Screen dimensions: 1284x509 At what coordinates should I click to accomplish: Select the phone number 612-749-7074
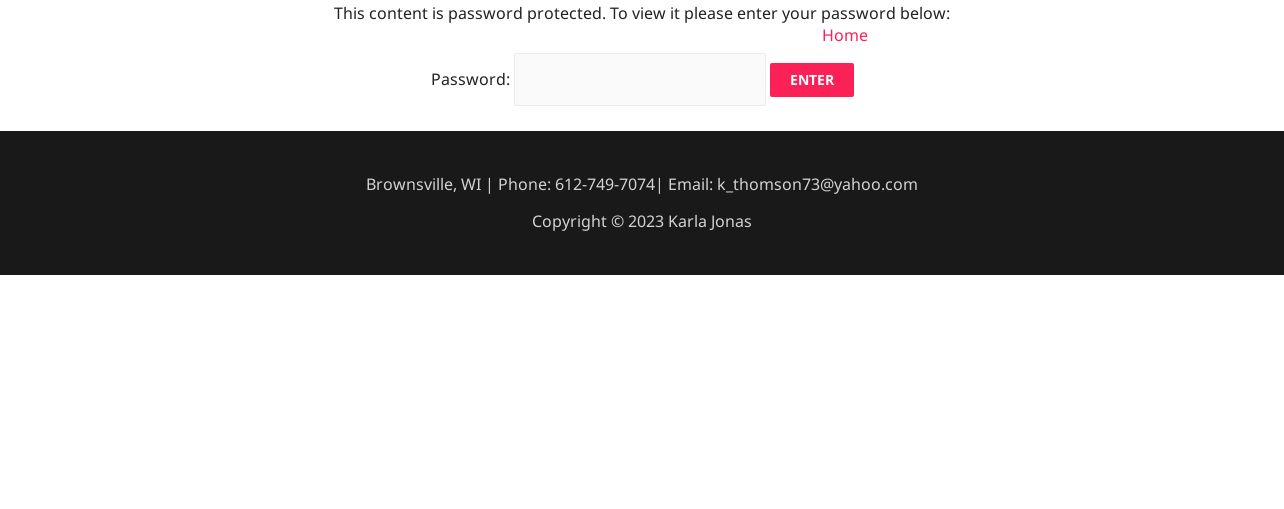[x=605, y=184]
